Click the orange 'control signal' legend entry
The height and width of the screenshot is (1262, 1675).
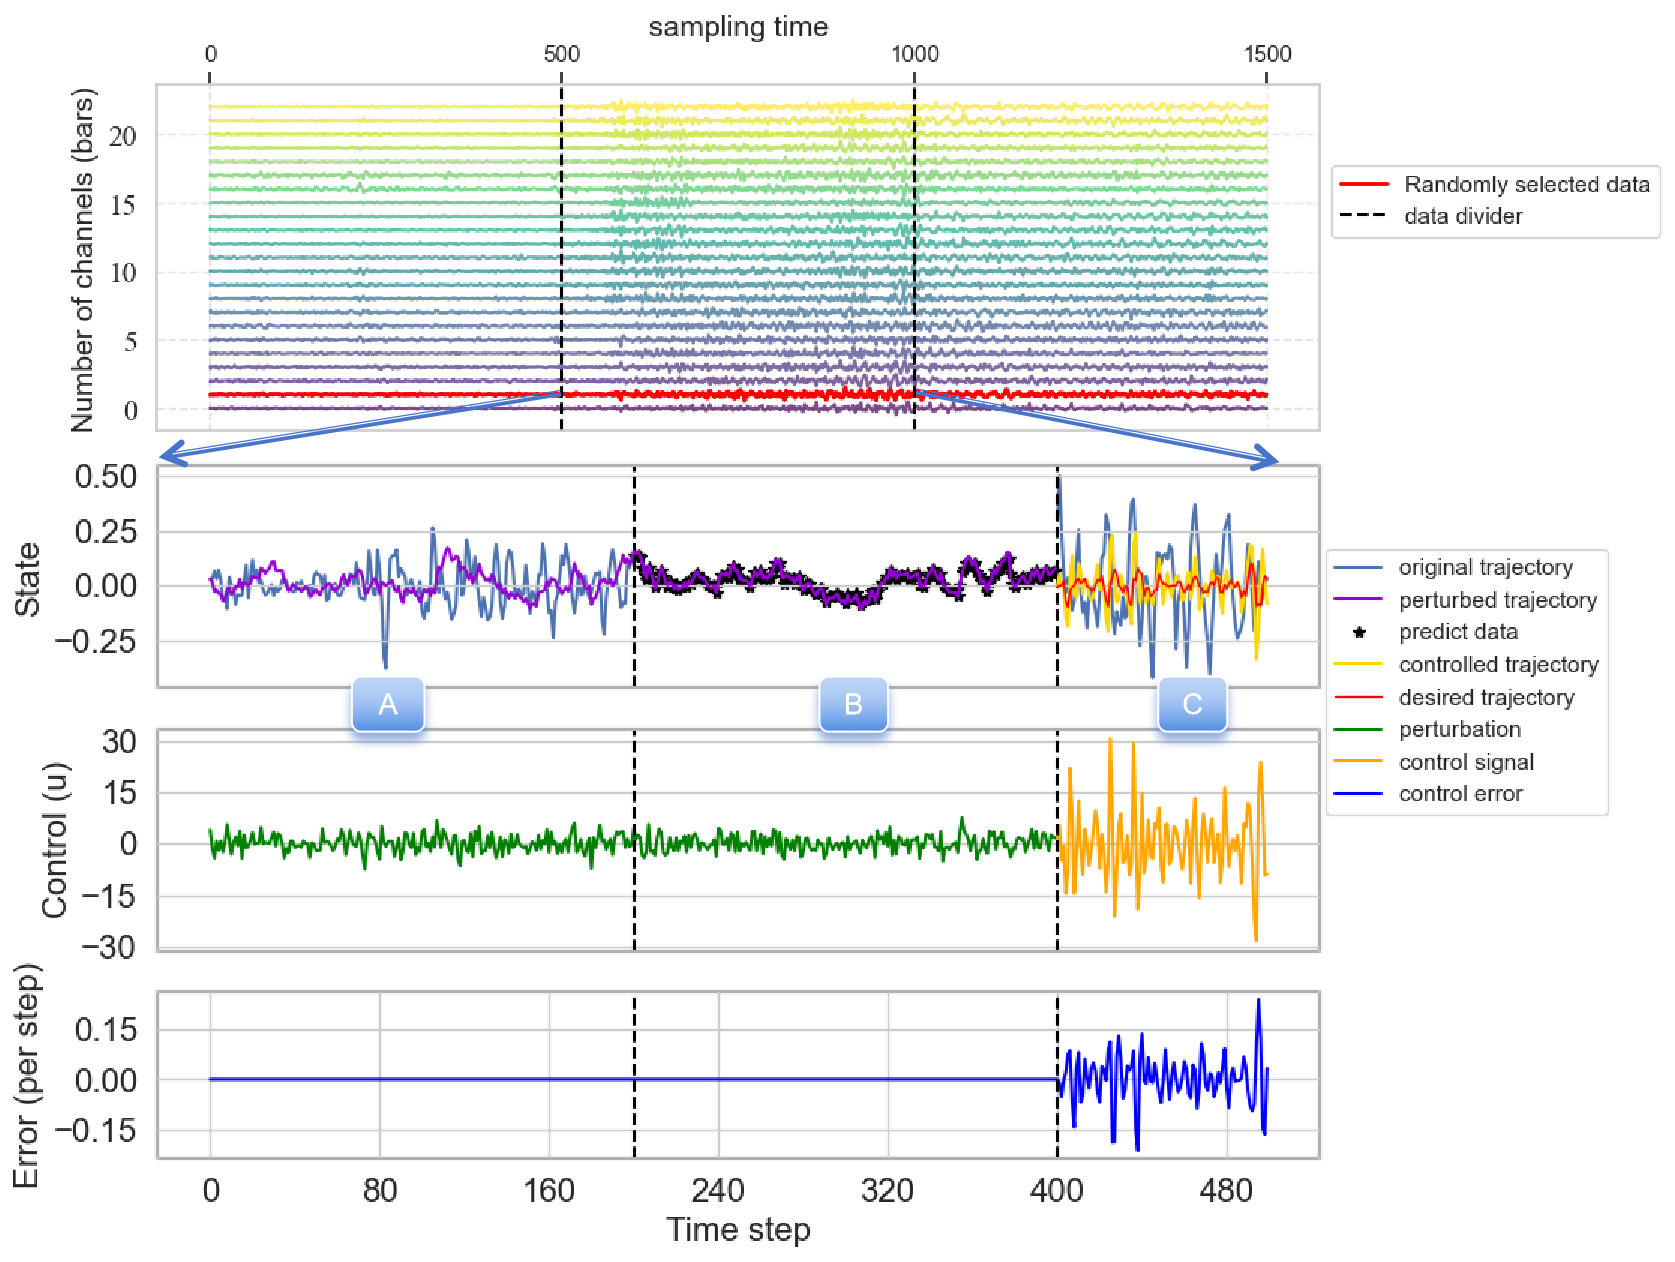pyautogui.click(x=1465, y=763)
